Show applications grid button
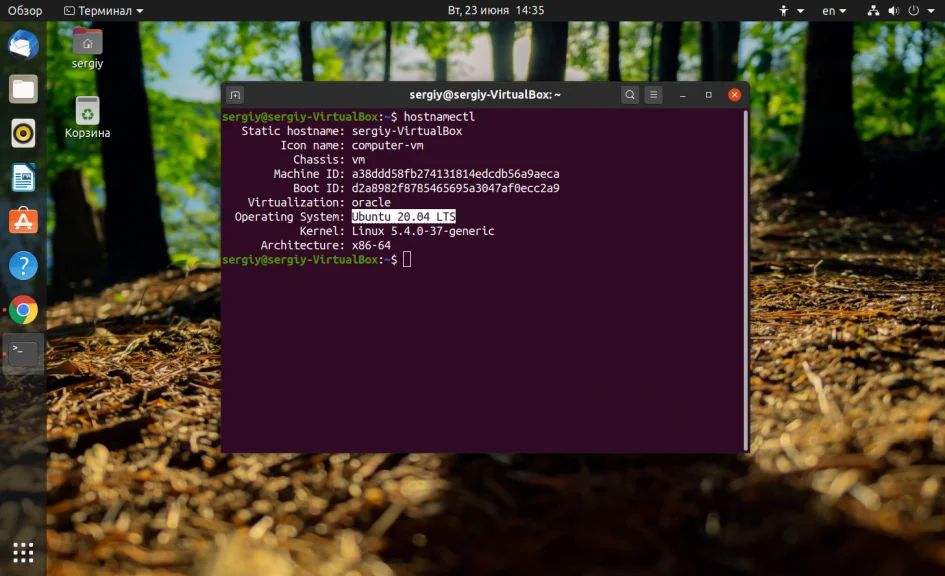945x576 pixels. coord(24,552)
